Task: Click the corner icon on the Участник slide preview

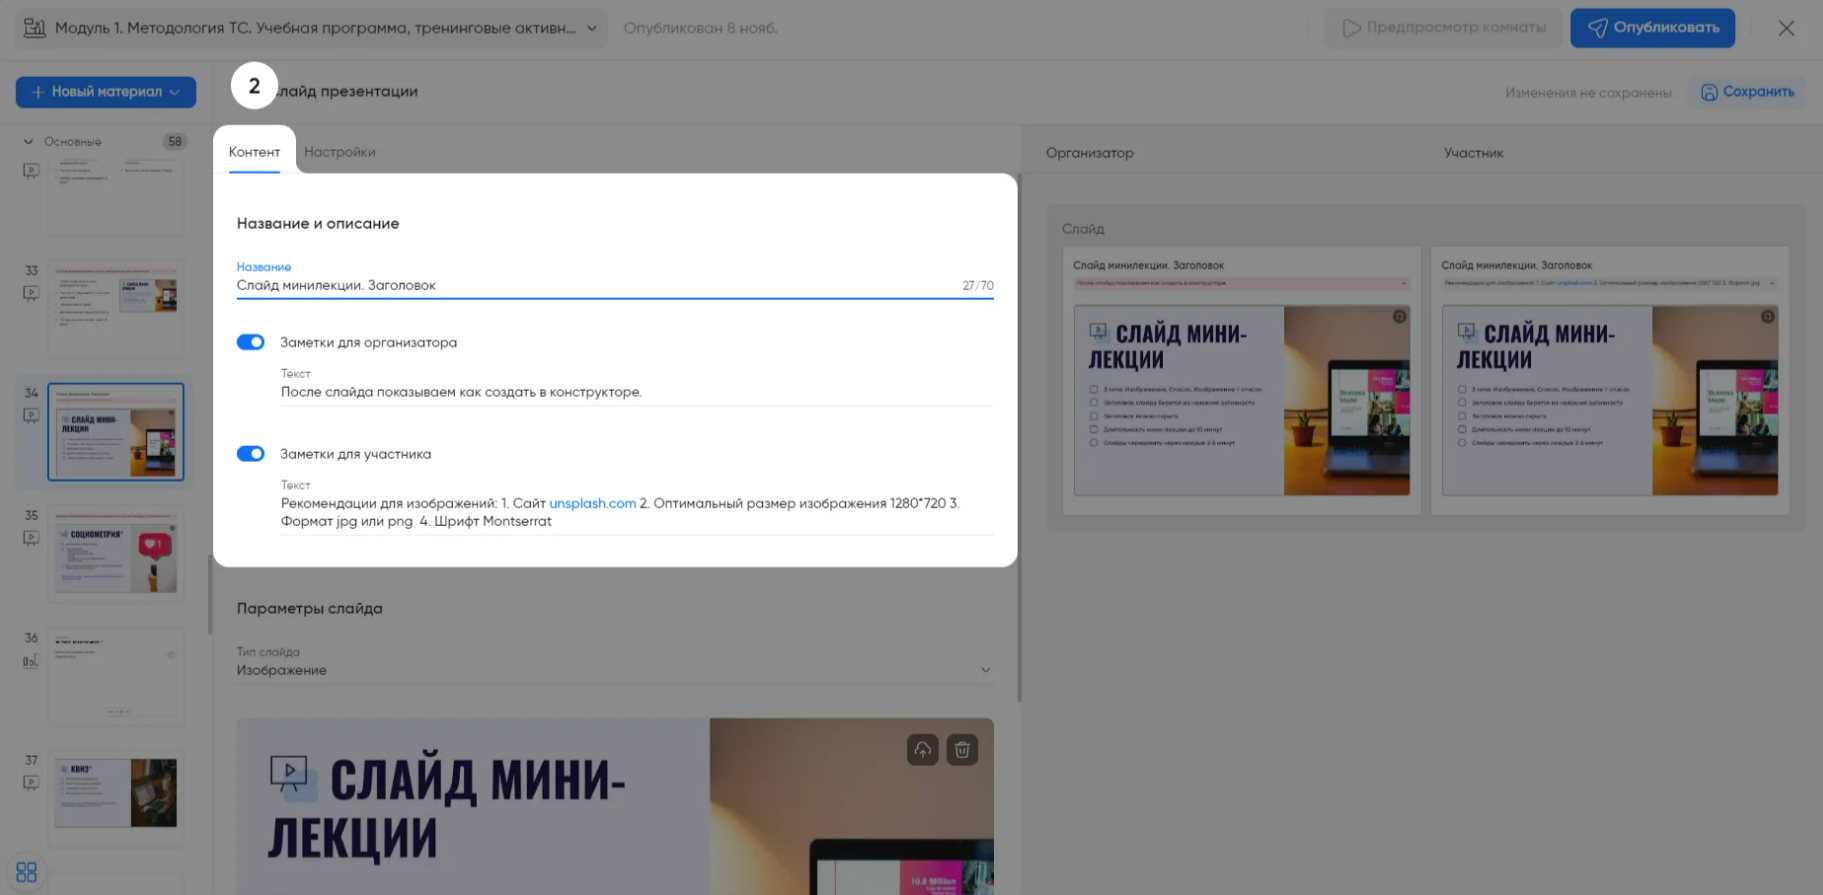Action: click(x=1767, y=316)
